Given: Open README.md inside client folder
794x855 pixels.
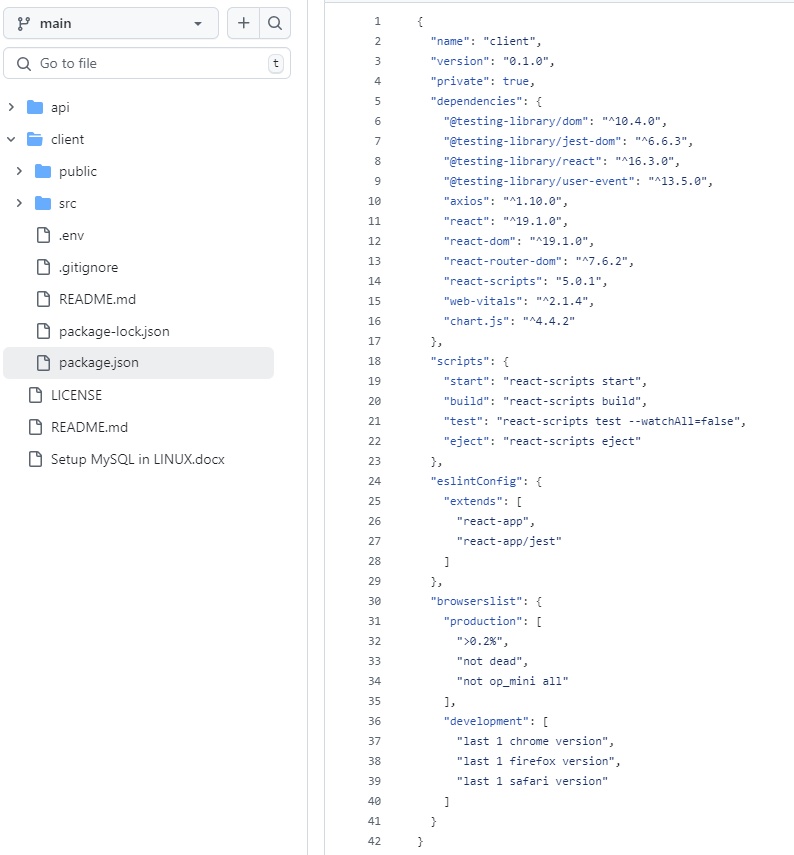Looking at the screenshot, I should (97, 299).
